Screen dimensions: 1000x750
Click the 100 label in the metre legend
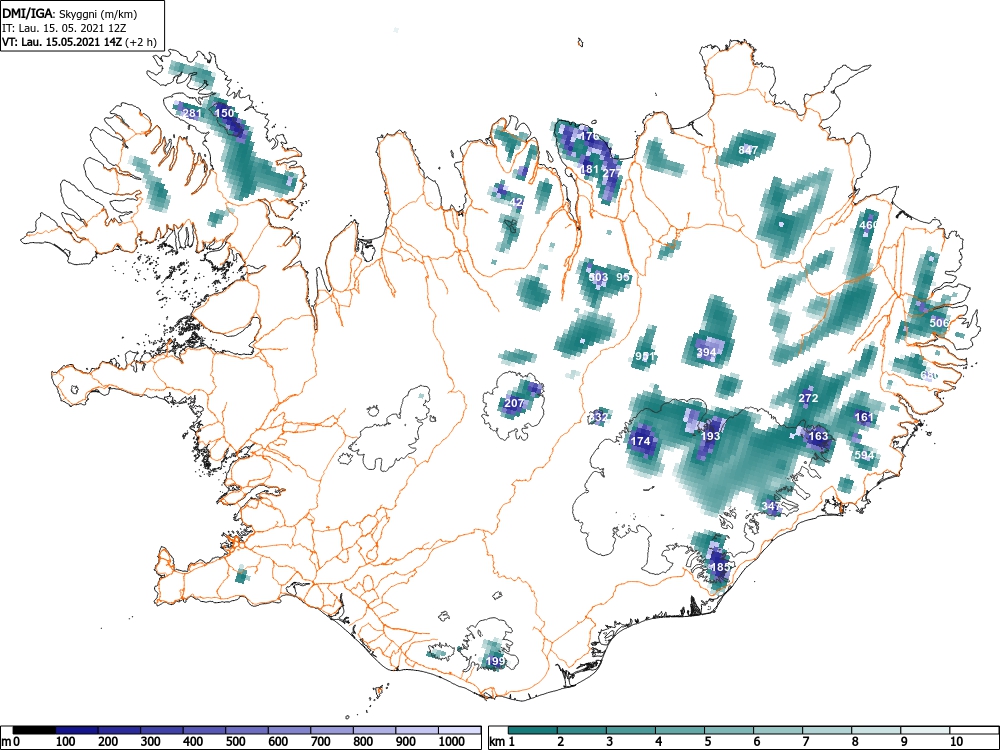66,741
